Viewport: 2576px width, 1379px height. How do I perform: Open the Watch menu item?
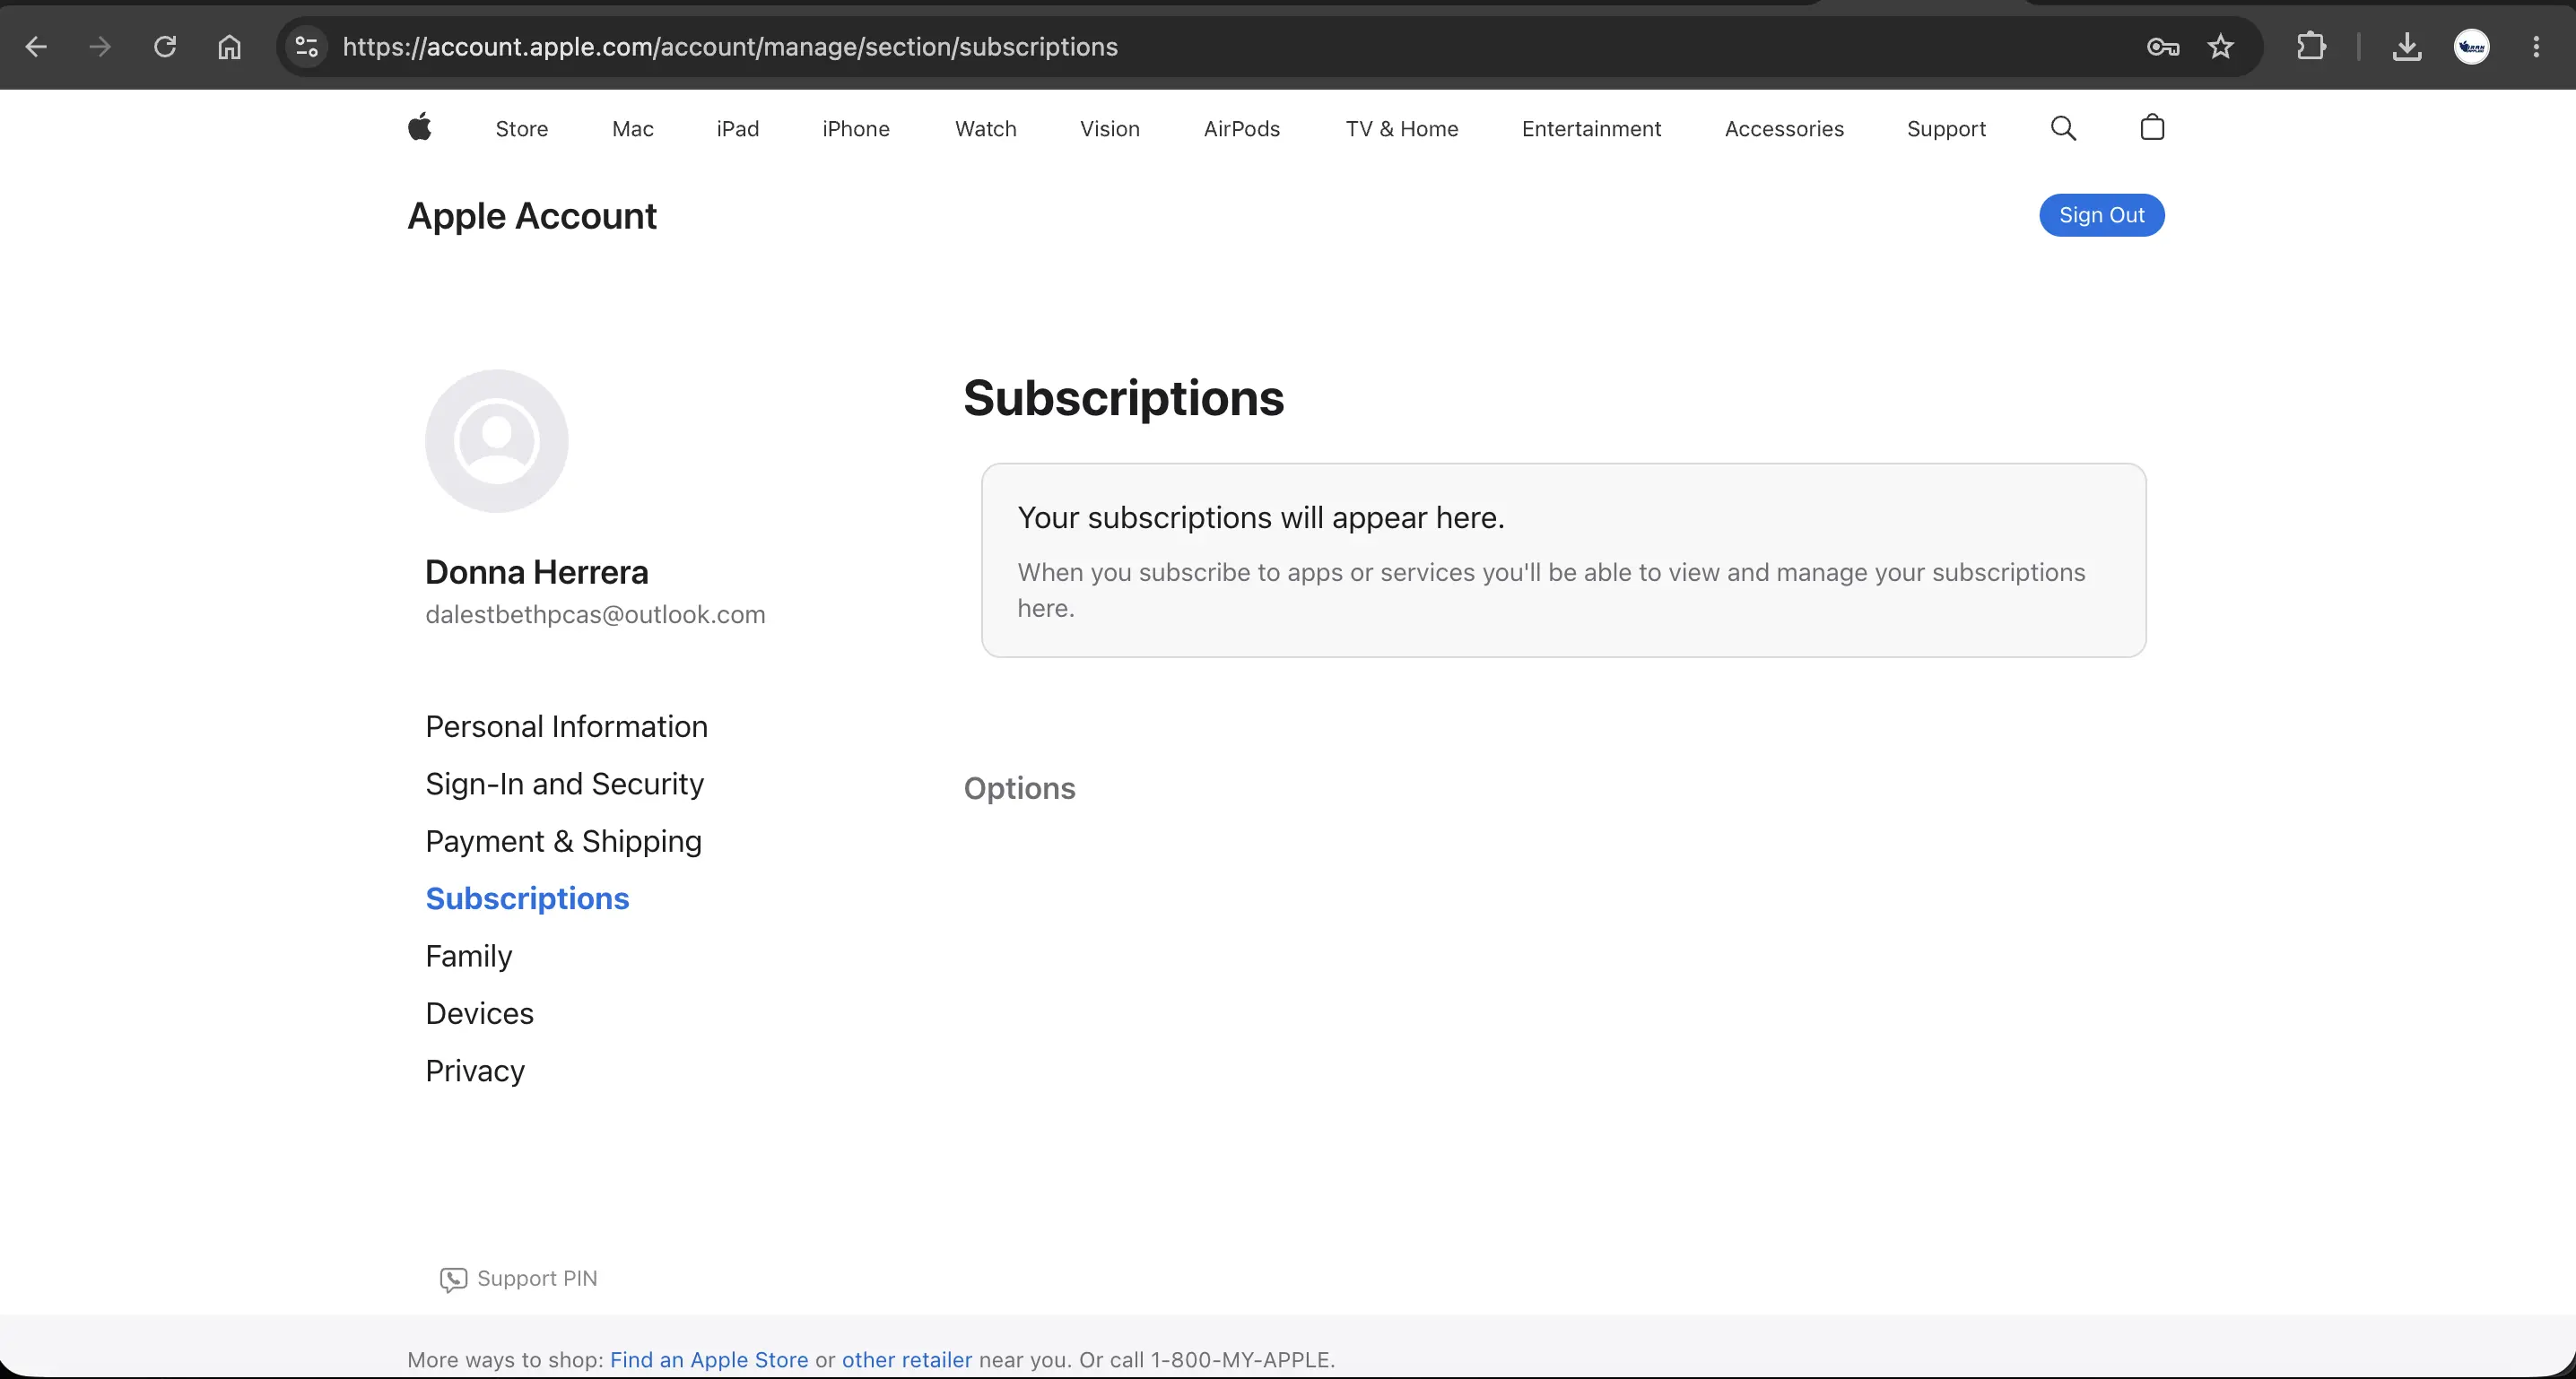(x=986, y=129)
